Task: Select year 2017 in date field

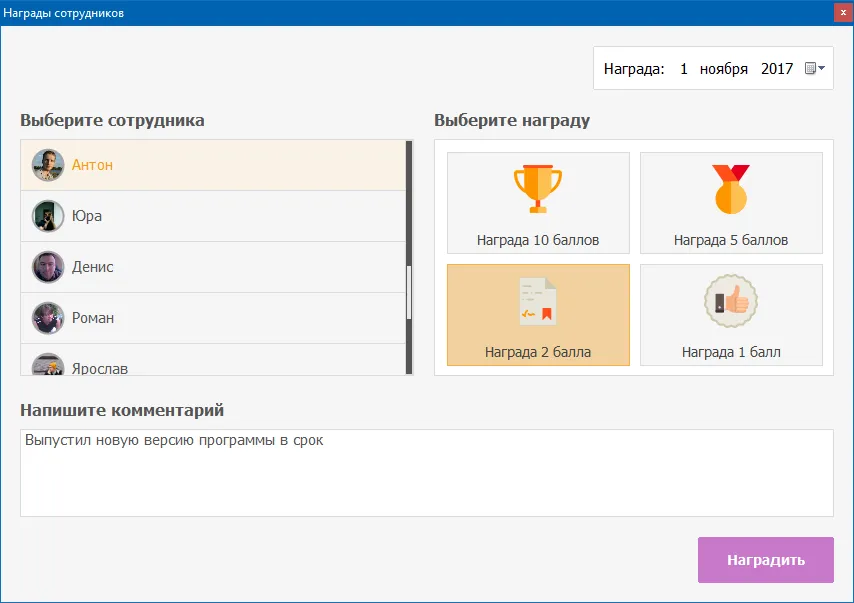Action: click(777, 69)
